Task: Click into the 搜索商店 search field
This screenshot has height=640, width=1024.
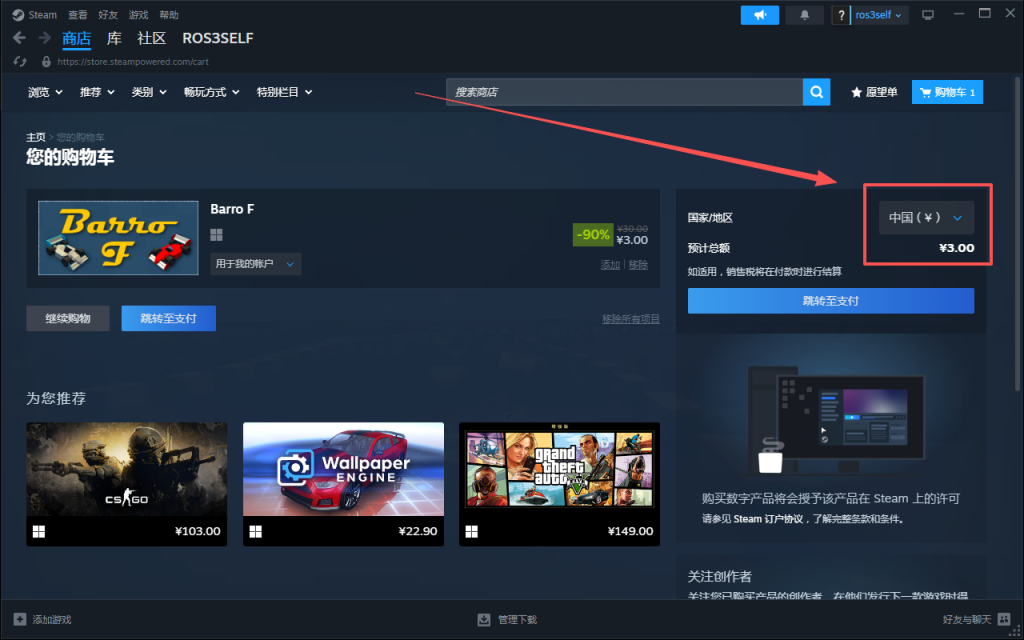Action: coord(625,92)
